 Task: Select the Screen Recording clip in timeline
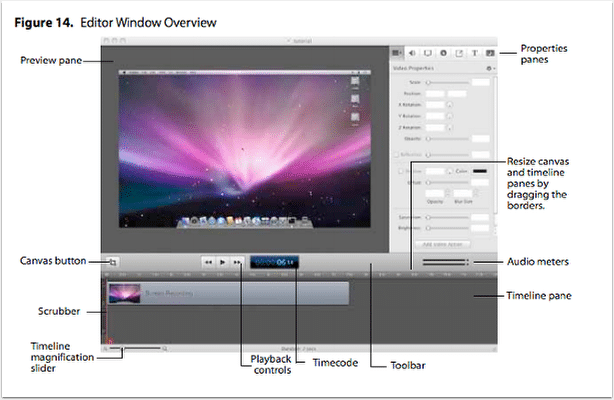[x=228, y=293]
